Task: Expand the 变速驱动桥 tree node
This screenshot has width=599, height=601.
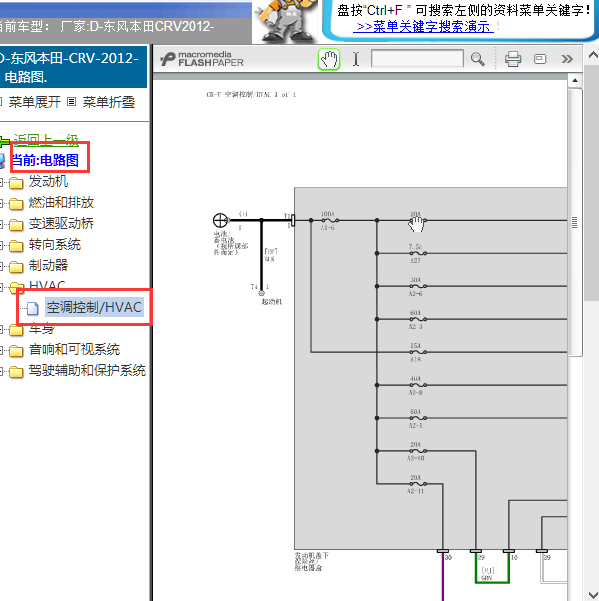Action: (x=1, y=225)
